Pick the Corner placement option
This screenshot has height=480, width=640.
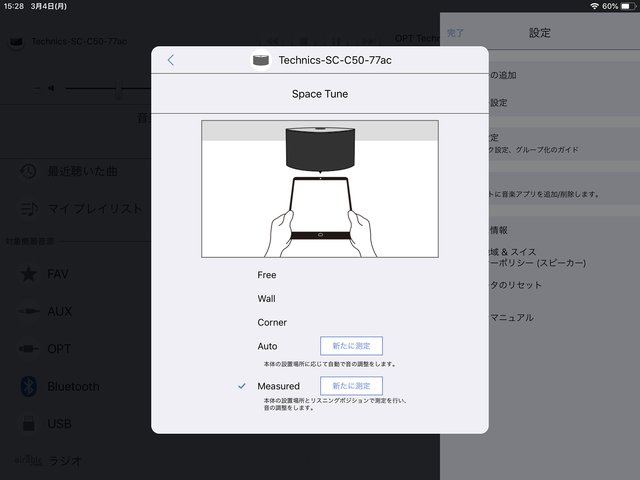click(271, 322)
